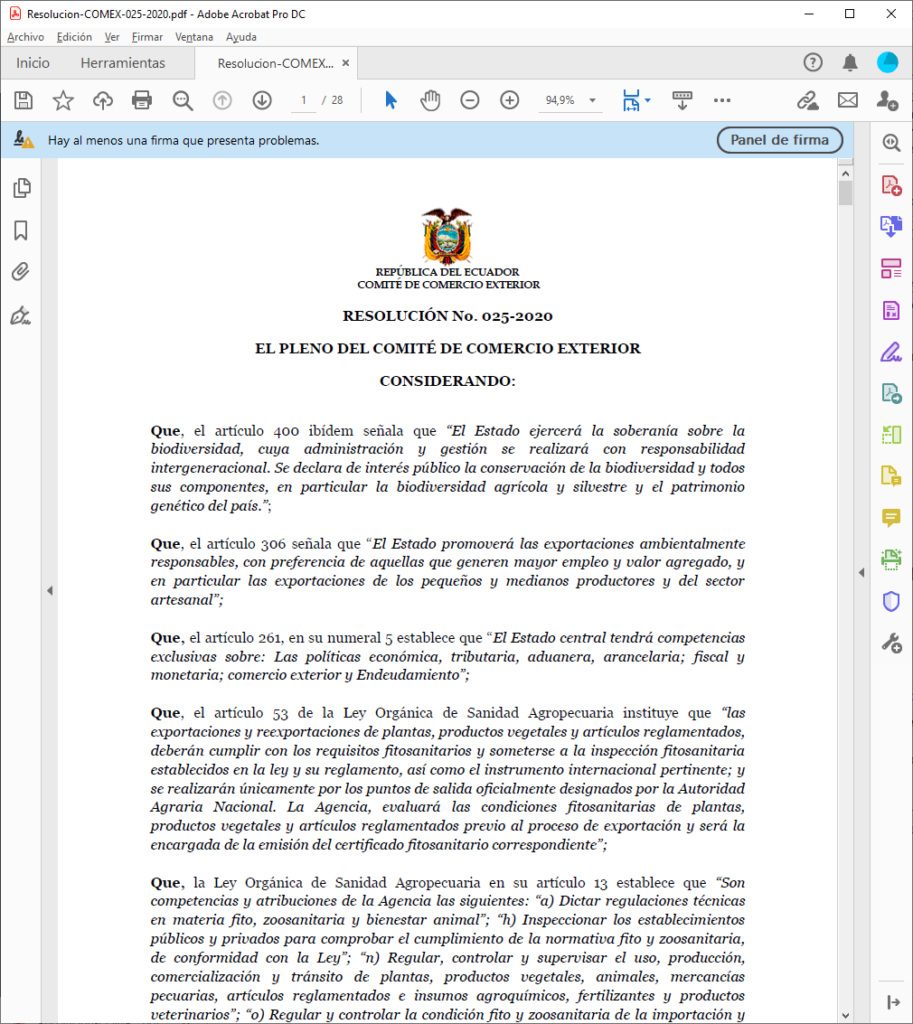Switch to the Herramientas tab

coord(123,63)
